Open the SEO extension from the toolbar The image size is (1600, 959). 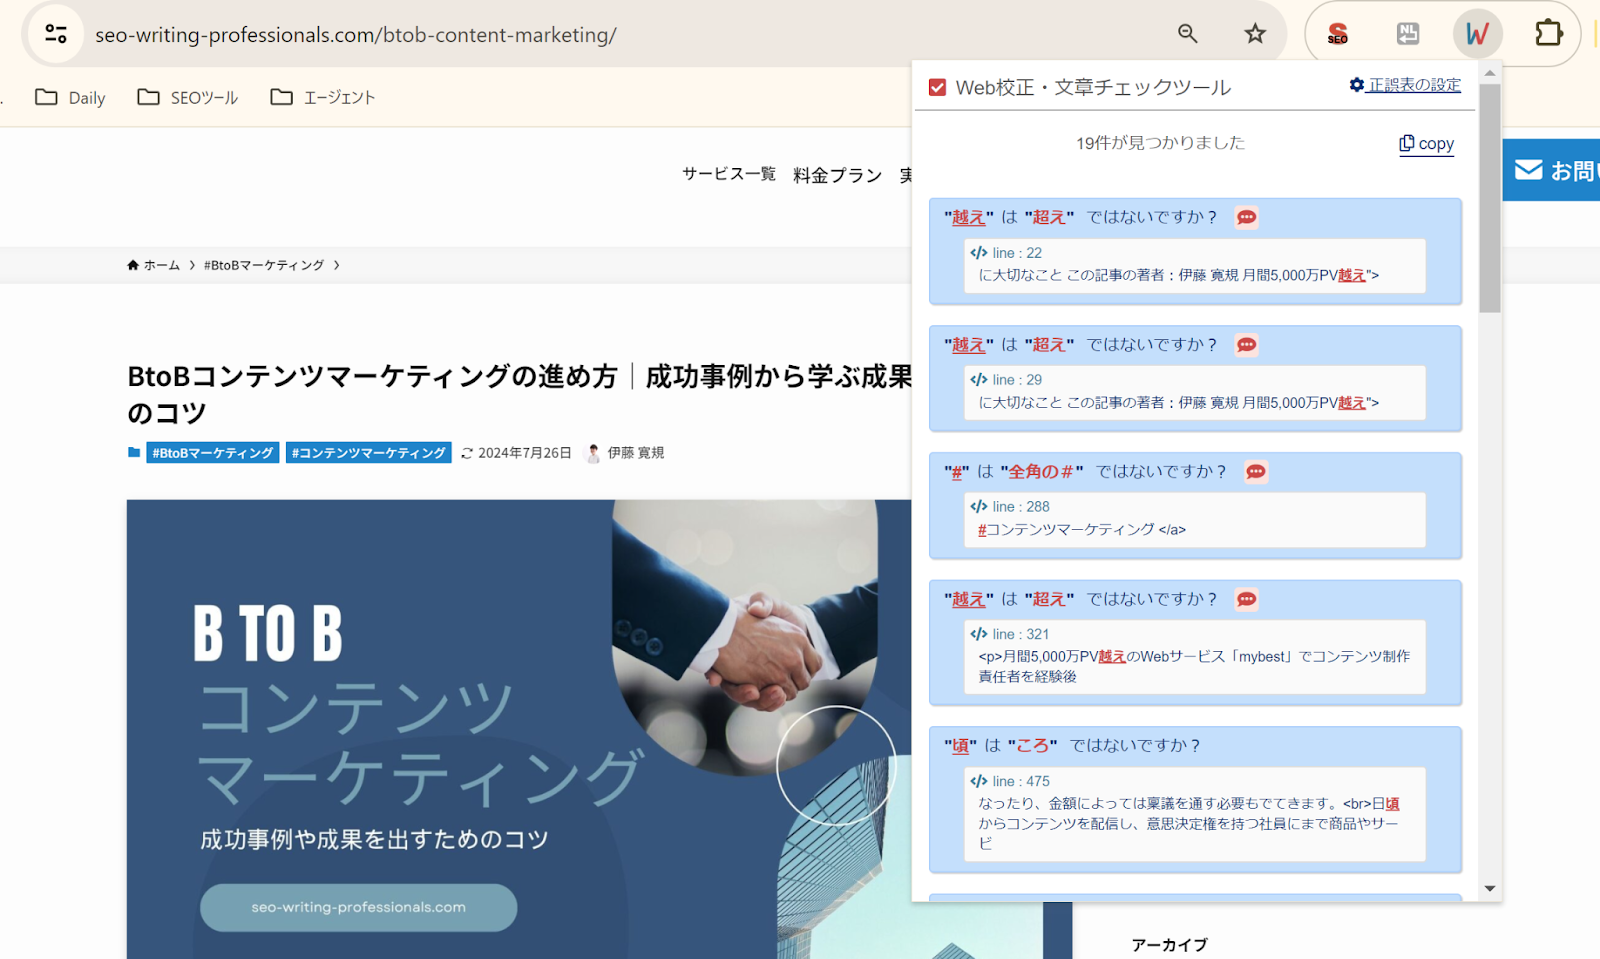coord(1338,33)
